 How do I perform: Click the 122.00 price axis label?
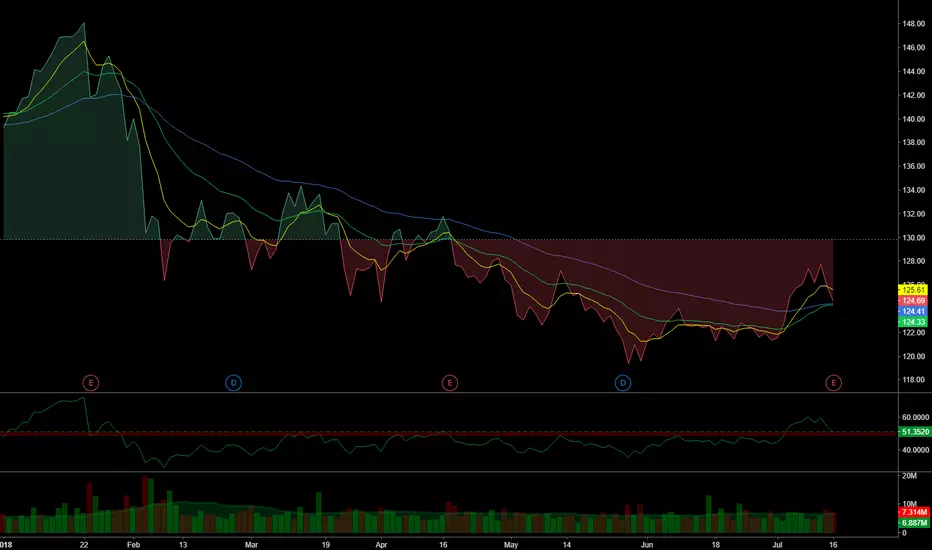[x=914, y=332]
